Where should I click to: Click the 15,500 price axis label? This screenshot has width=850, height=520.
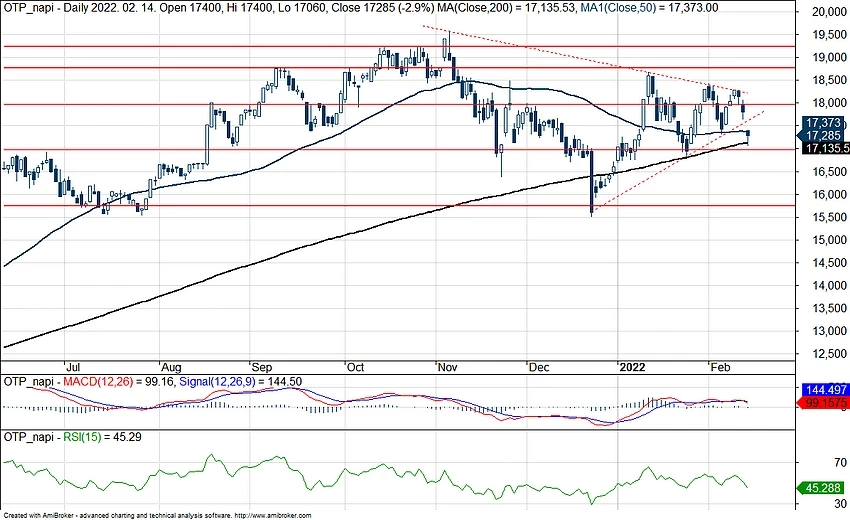pyautogui.click(x=829, y=217)
